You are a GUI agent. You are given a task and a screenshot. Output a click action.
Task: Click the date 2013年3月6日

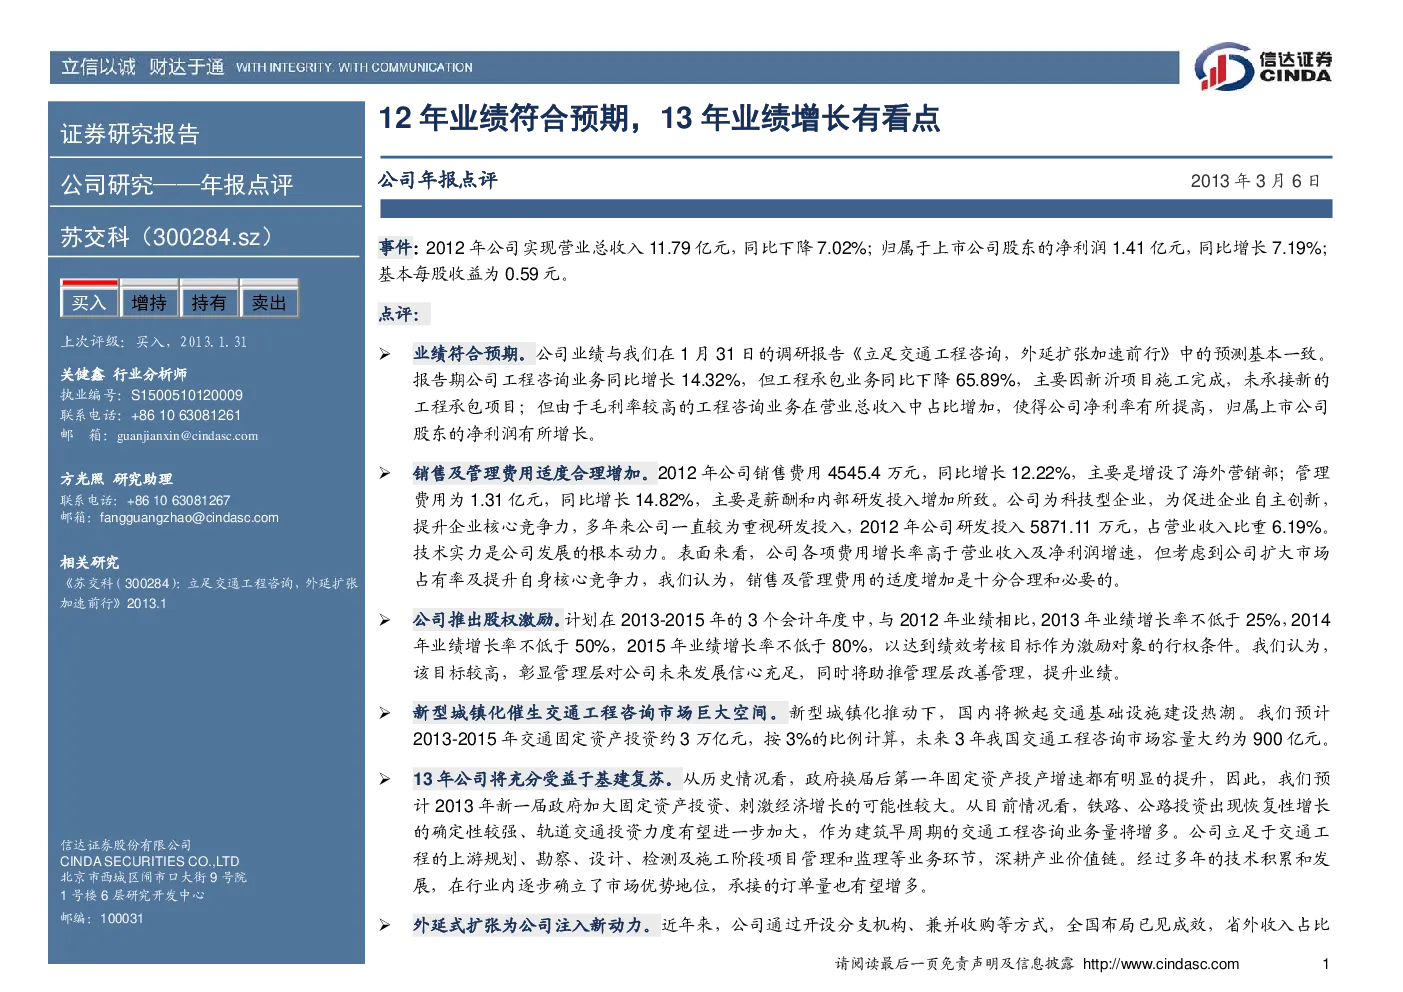[x=1255, y=181]
